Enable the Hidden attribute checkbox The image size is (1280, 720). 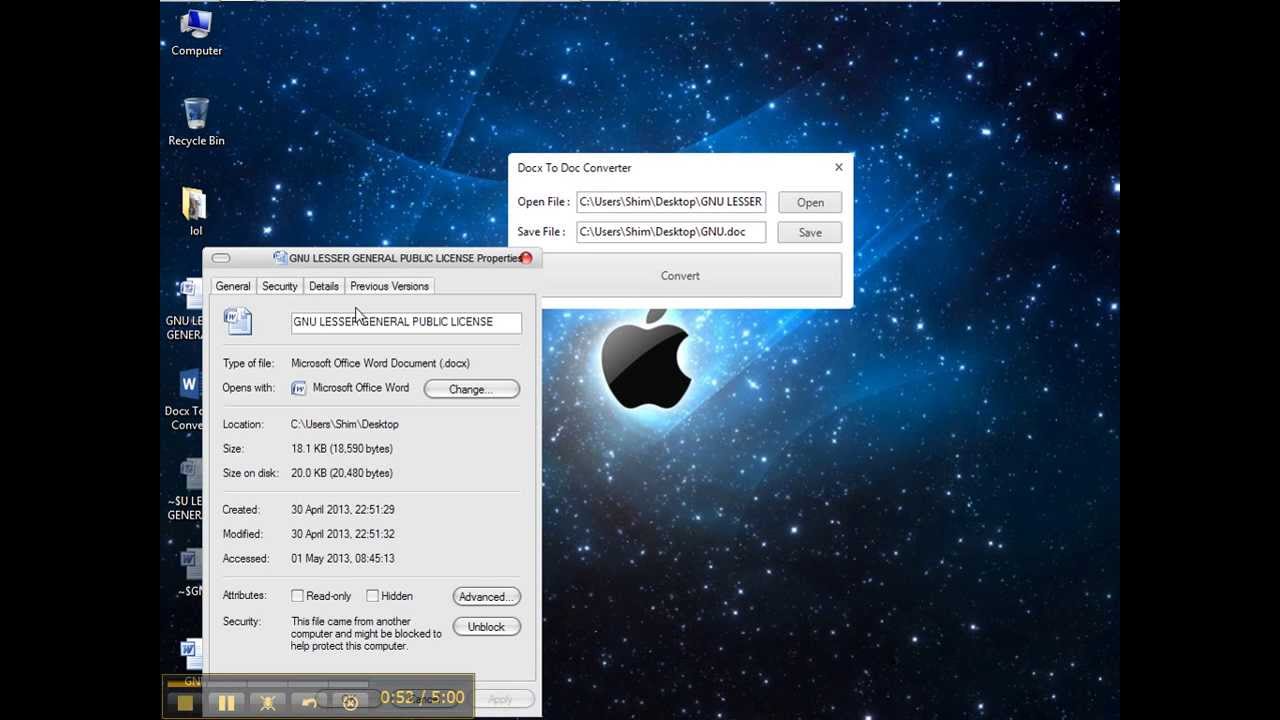tap(372, 596)
